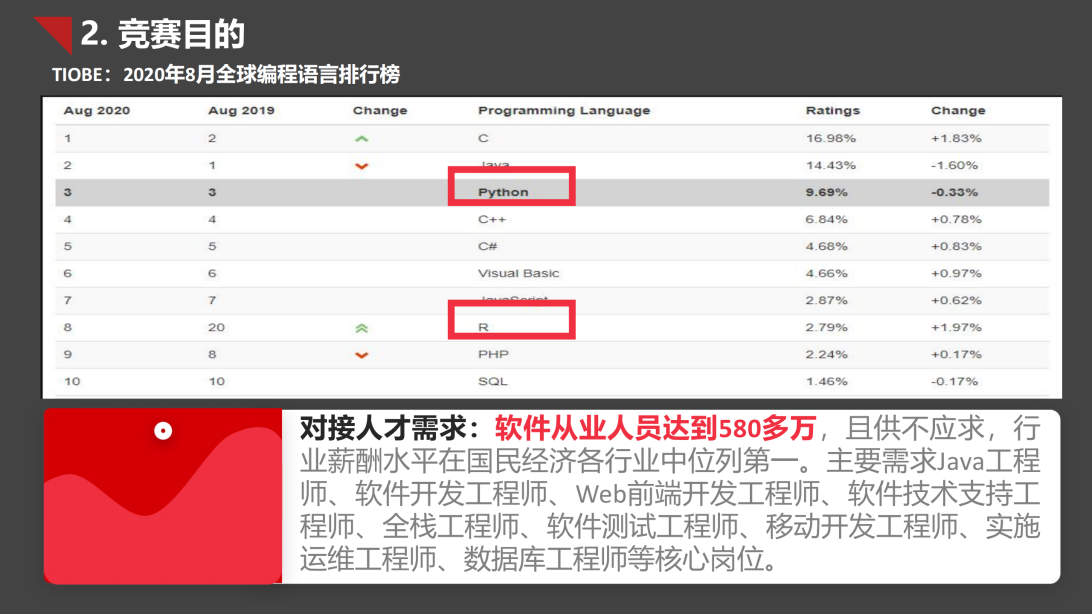1092x614 pixels.
Task: Click the subtitle "TIOBE：2020年8月全球编程语言排行榜"
Action: (x=226, y=74)
